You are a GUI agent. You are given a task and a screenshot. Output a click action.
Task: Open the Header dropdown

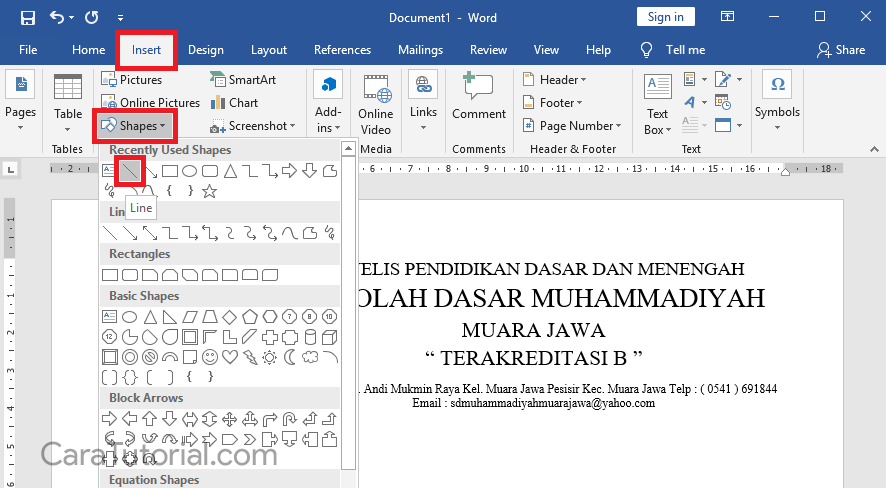tap(554, 80)
